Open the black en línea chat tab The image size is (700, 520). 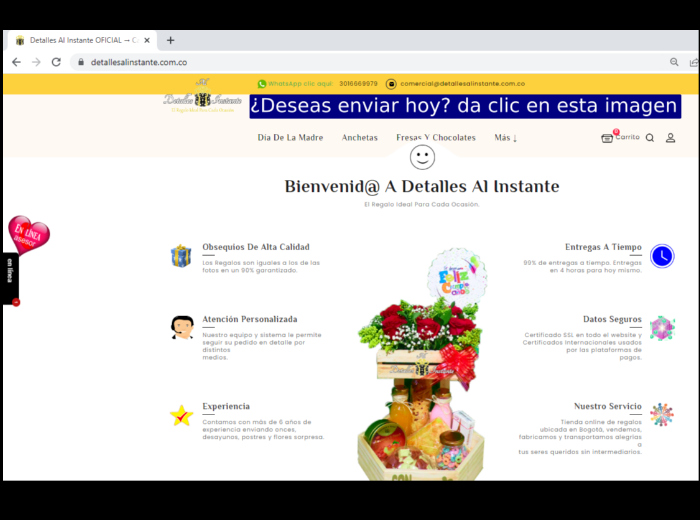[10, 279]
